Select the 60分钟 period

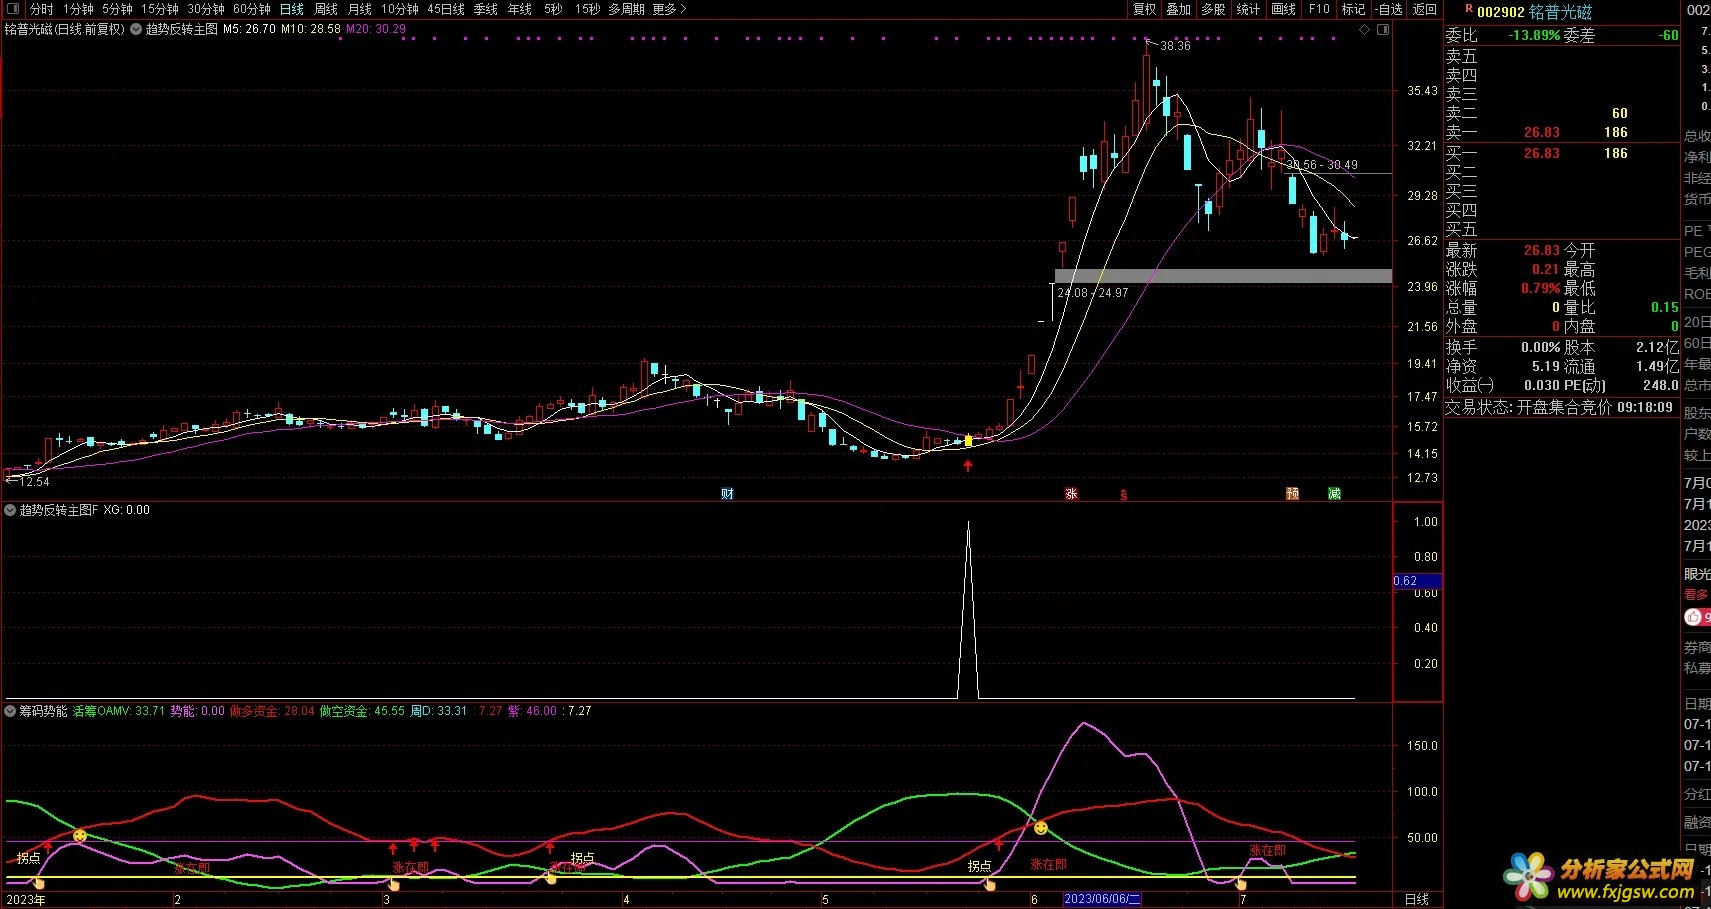pos(252,9)
